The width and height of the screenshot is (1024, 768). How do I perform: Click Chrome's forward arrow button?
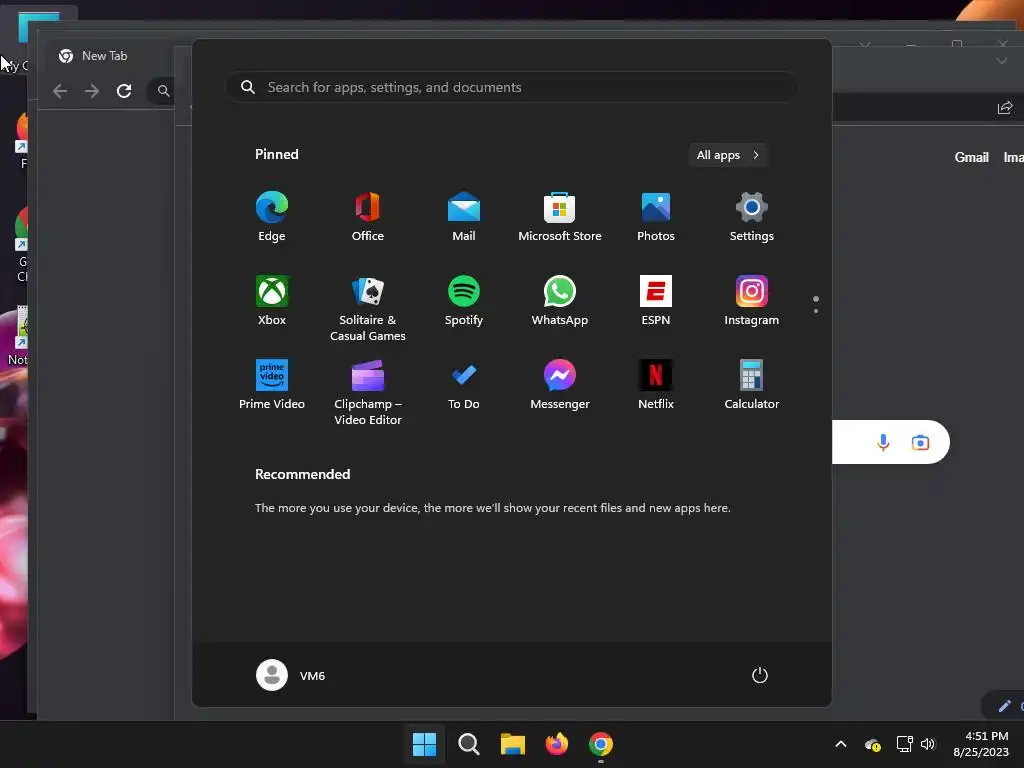(92, 91)
